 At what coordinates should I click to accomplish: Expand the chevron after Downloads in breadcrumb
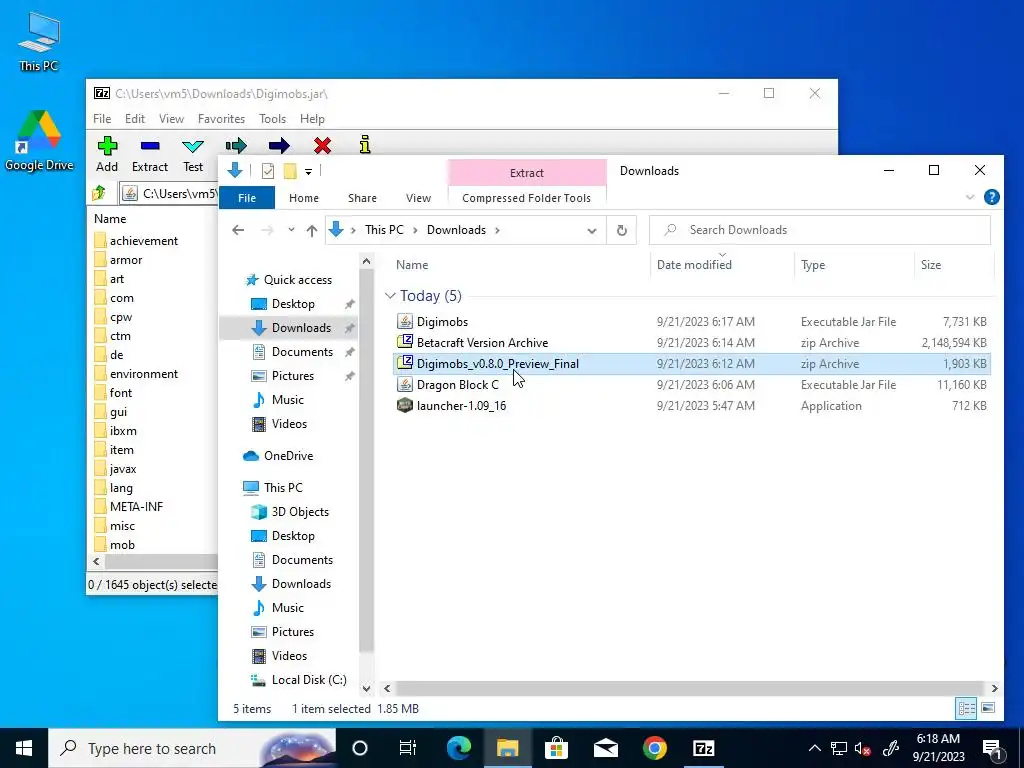(498, 230)
